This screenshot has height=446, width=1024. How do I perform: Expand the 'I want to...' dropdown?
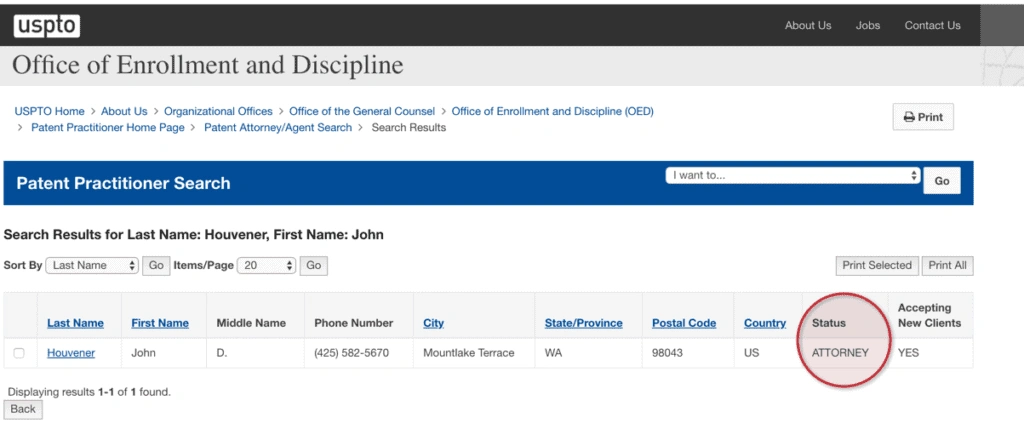click(793, 176)
